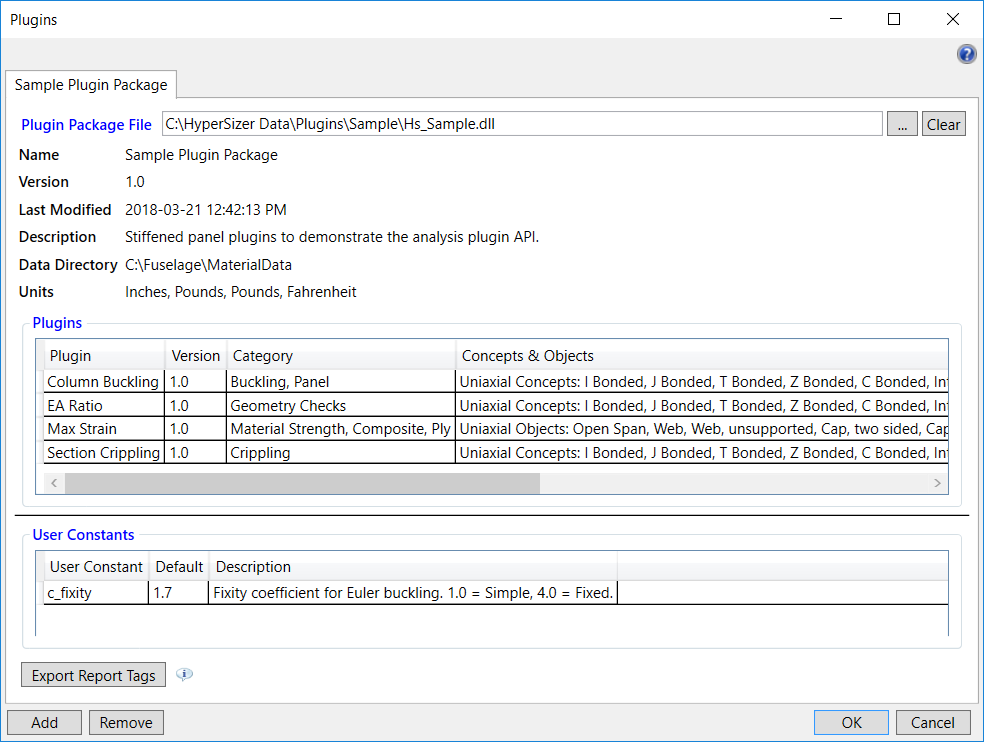The image size is (984, 742).
Task: Click the 1.7 default value cell
Action: [179, 593]
